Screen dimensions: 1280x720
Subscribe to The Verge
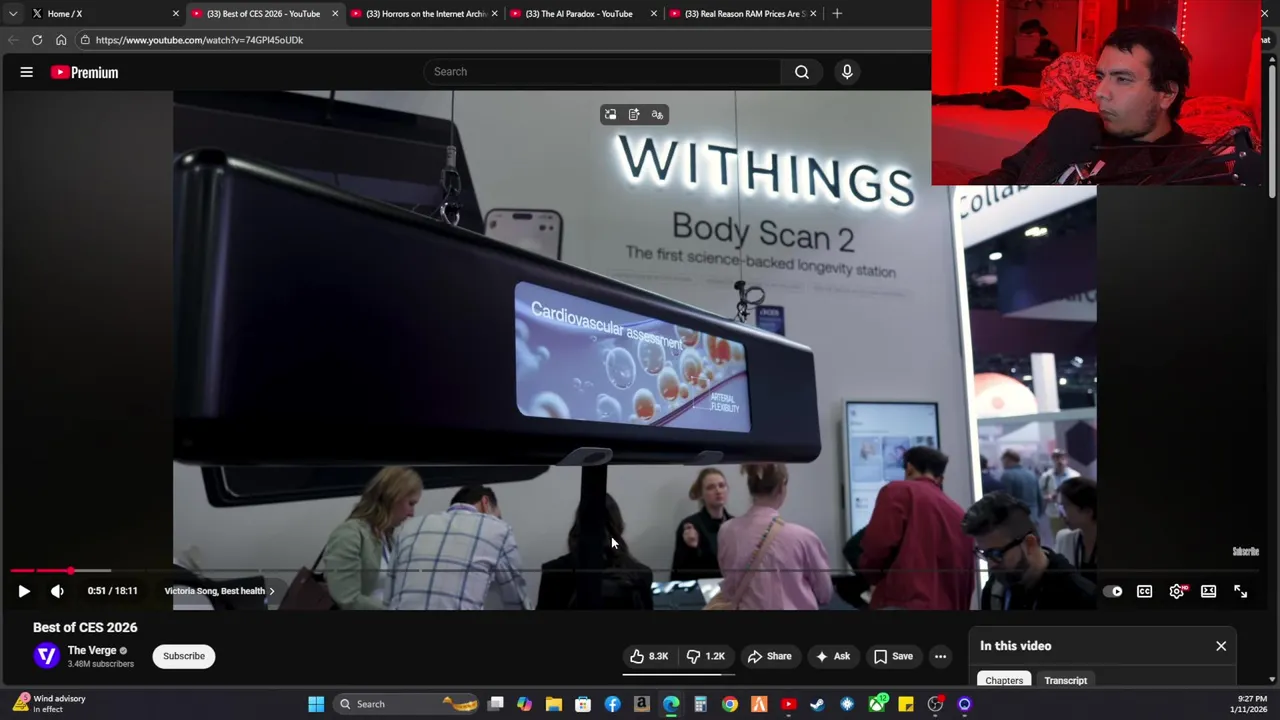[184, 656]
